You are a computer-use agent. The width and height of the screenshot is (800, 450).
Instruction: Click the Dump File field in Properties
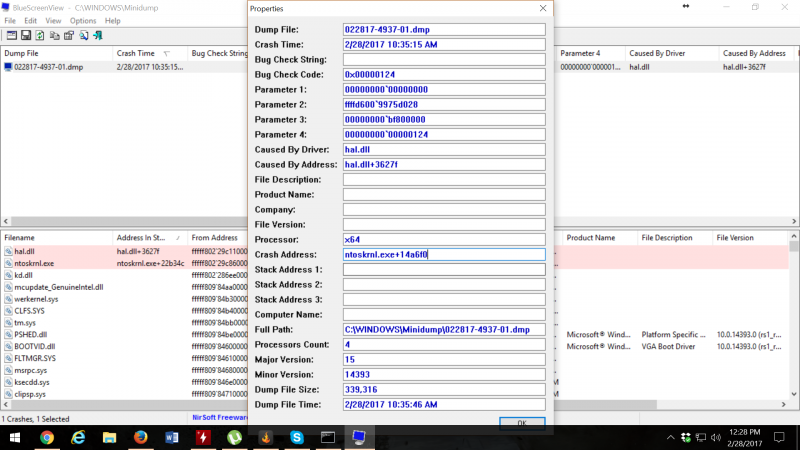click(444, 30)
